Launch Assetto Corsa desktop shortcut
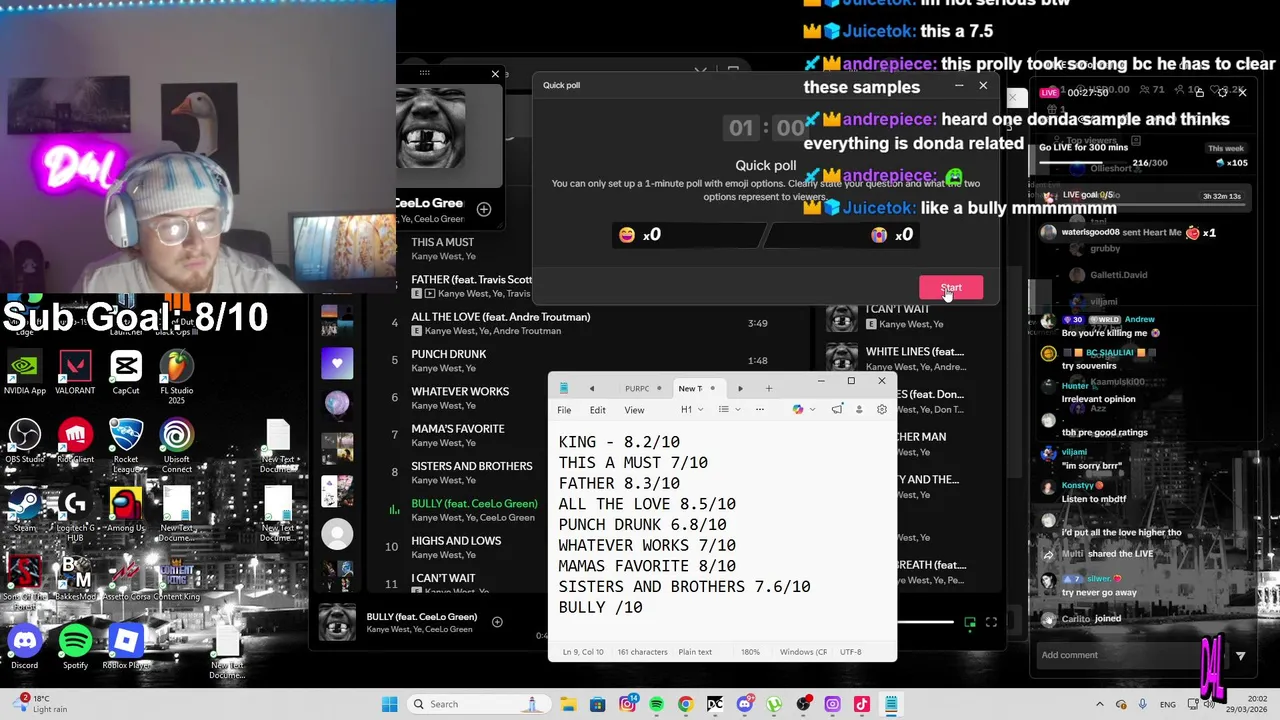The height and width of the screenshot is (720, 1280). click(x=126, y=577)
